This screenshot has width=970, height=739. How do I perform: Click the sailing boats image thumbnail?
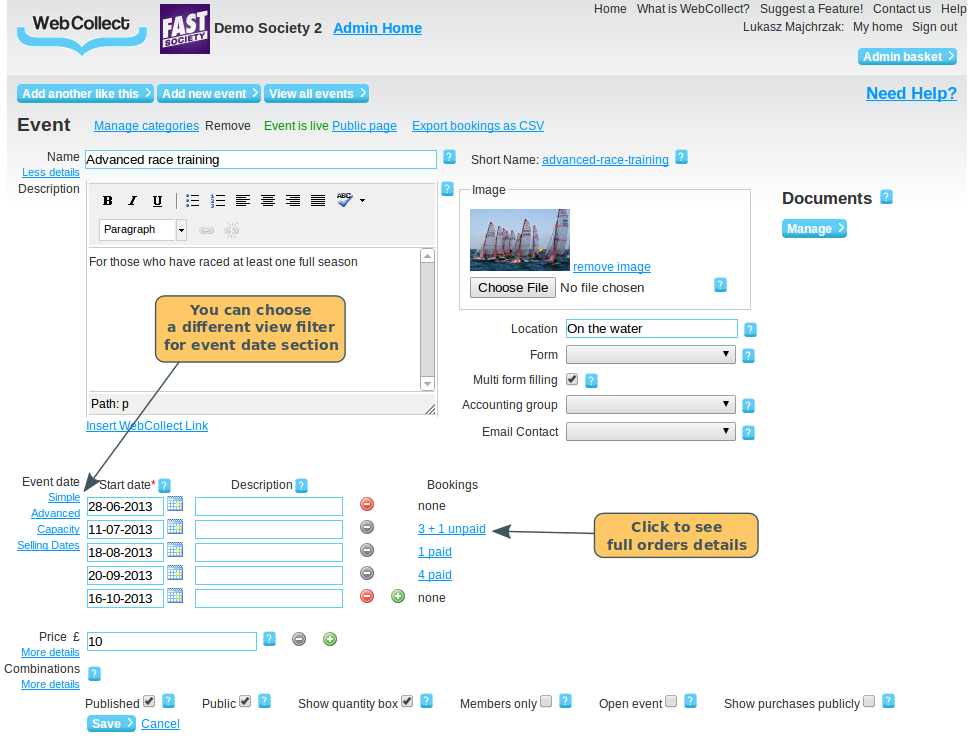pyautogui.click(x=519, y=239)
